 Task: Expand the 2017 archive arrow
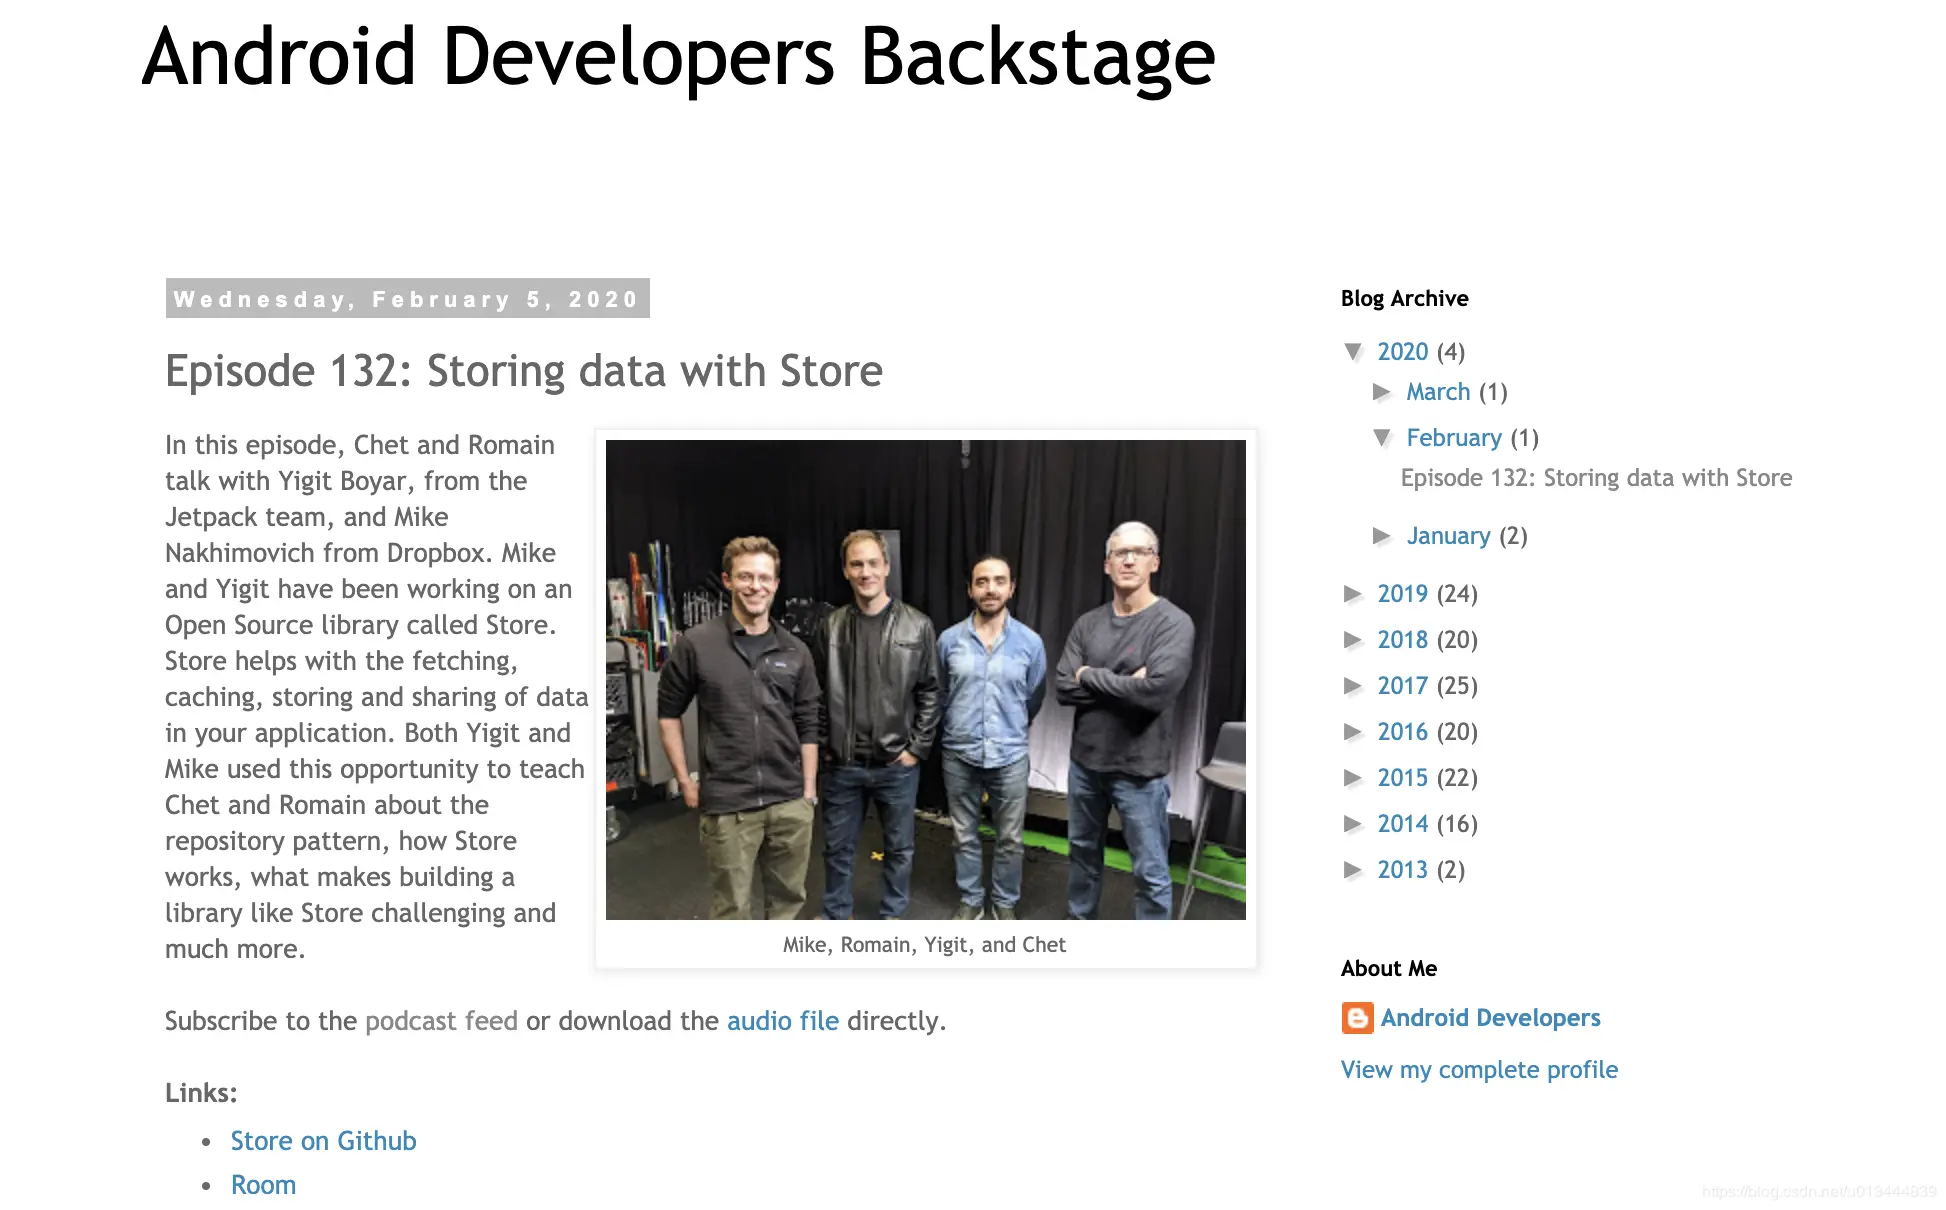click(1353, 686)
